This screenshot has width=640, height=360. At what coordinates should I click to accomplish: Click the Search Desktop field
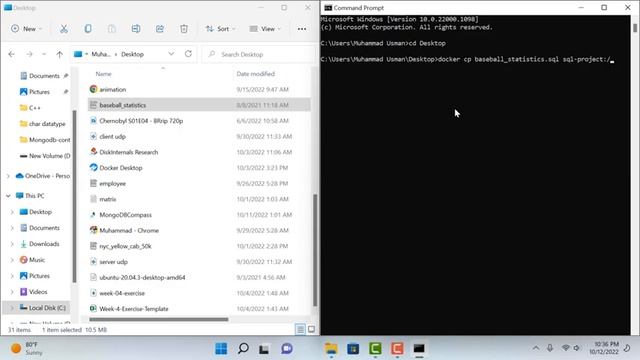[x=258, y=54]
